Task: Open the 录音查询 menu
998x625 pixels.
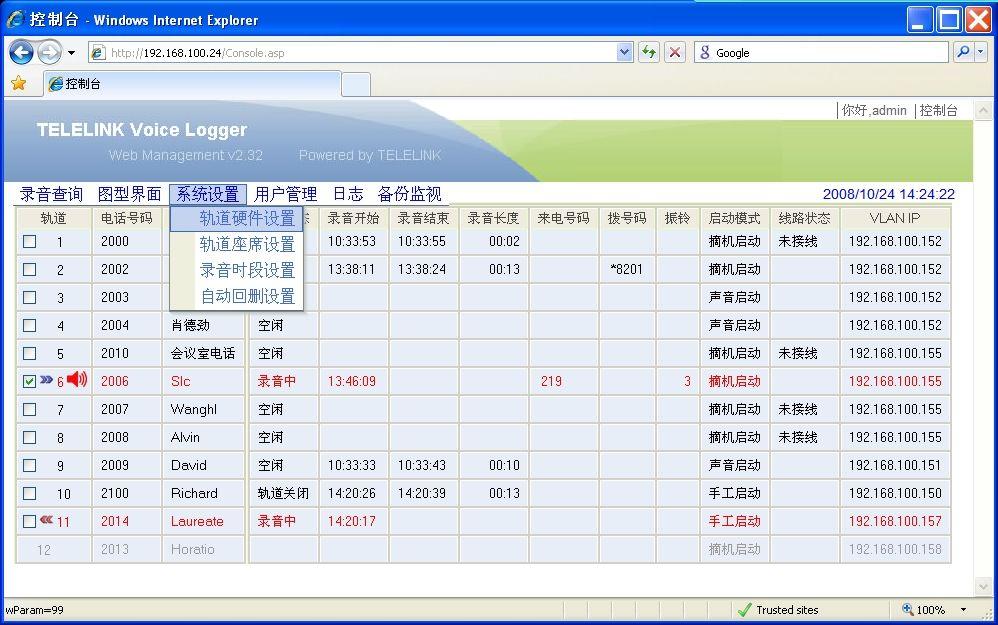Action: [51, 193]
